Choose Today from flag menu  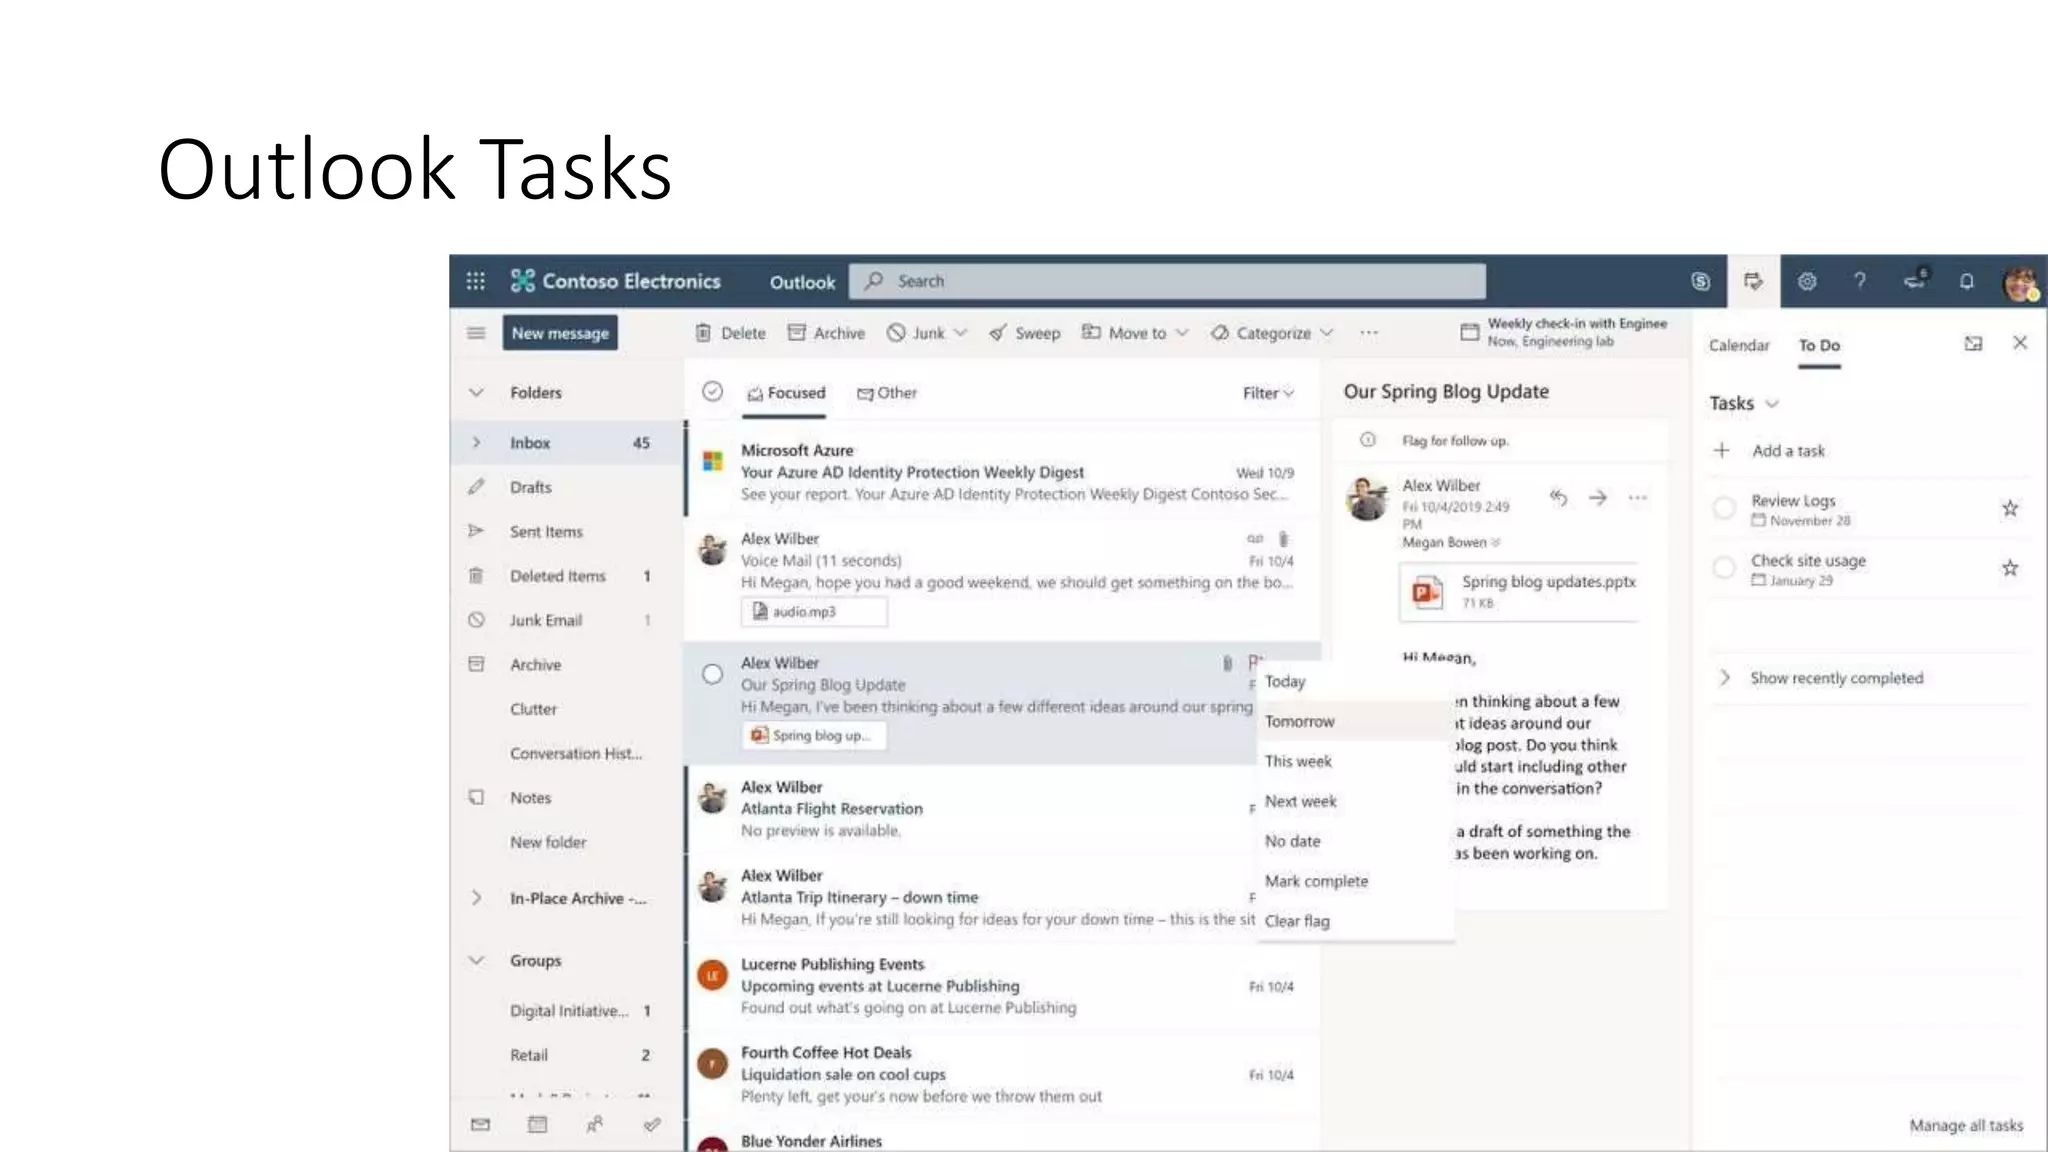point(1355,681)
